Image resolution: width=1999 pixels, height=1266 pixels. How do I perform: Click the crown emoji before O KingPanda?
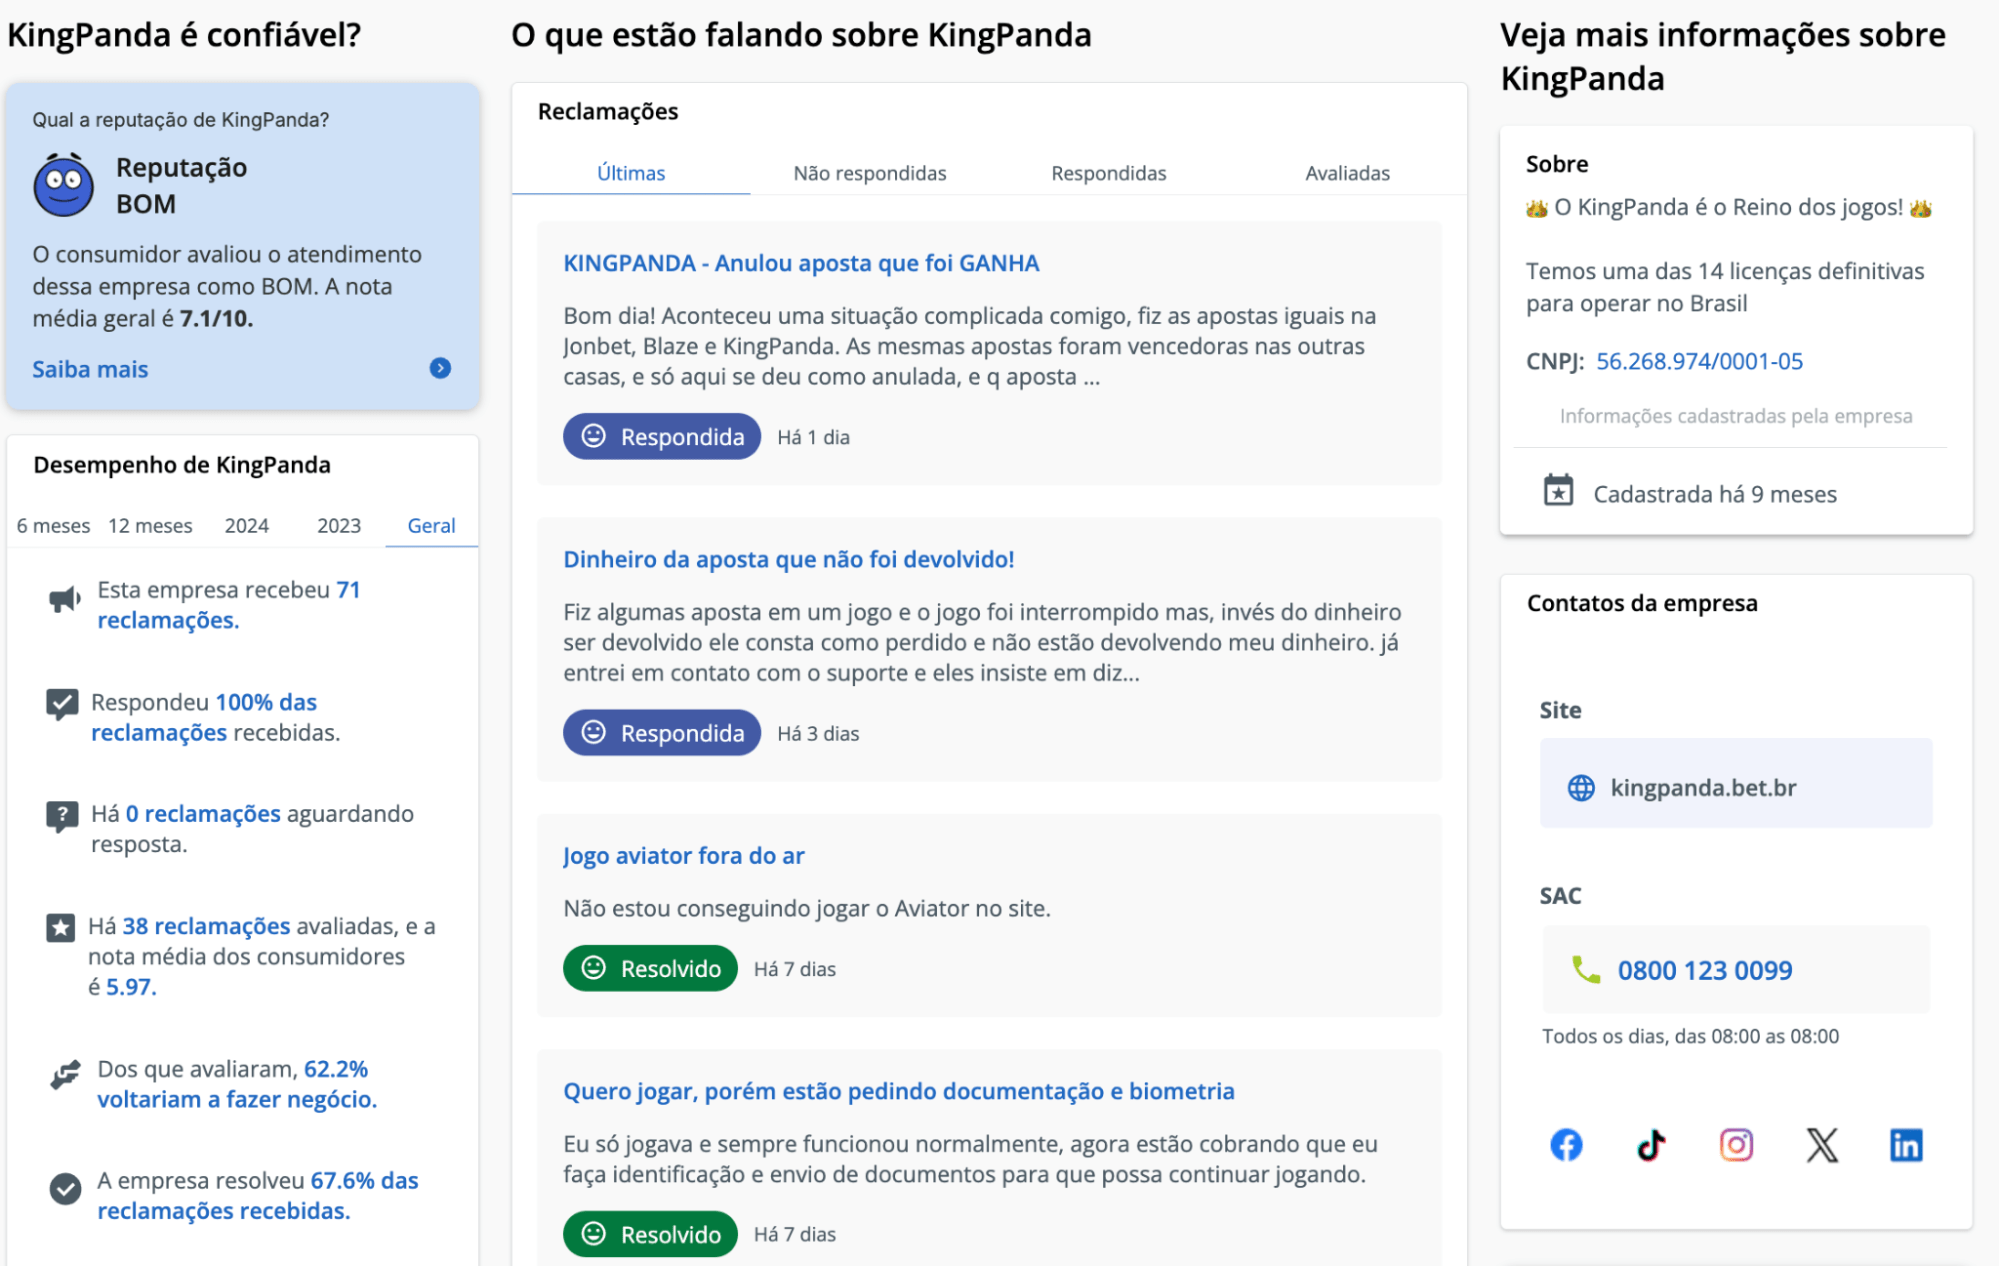tap(1536, 208)
